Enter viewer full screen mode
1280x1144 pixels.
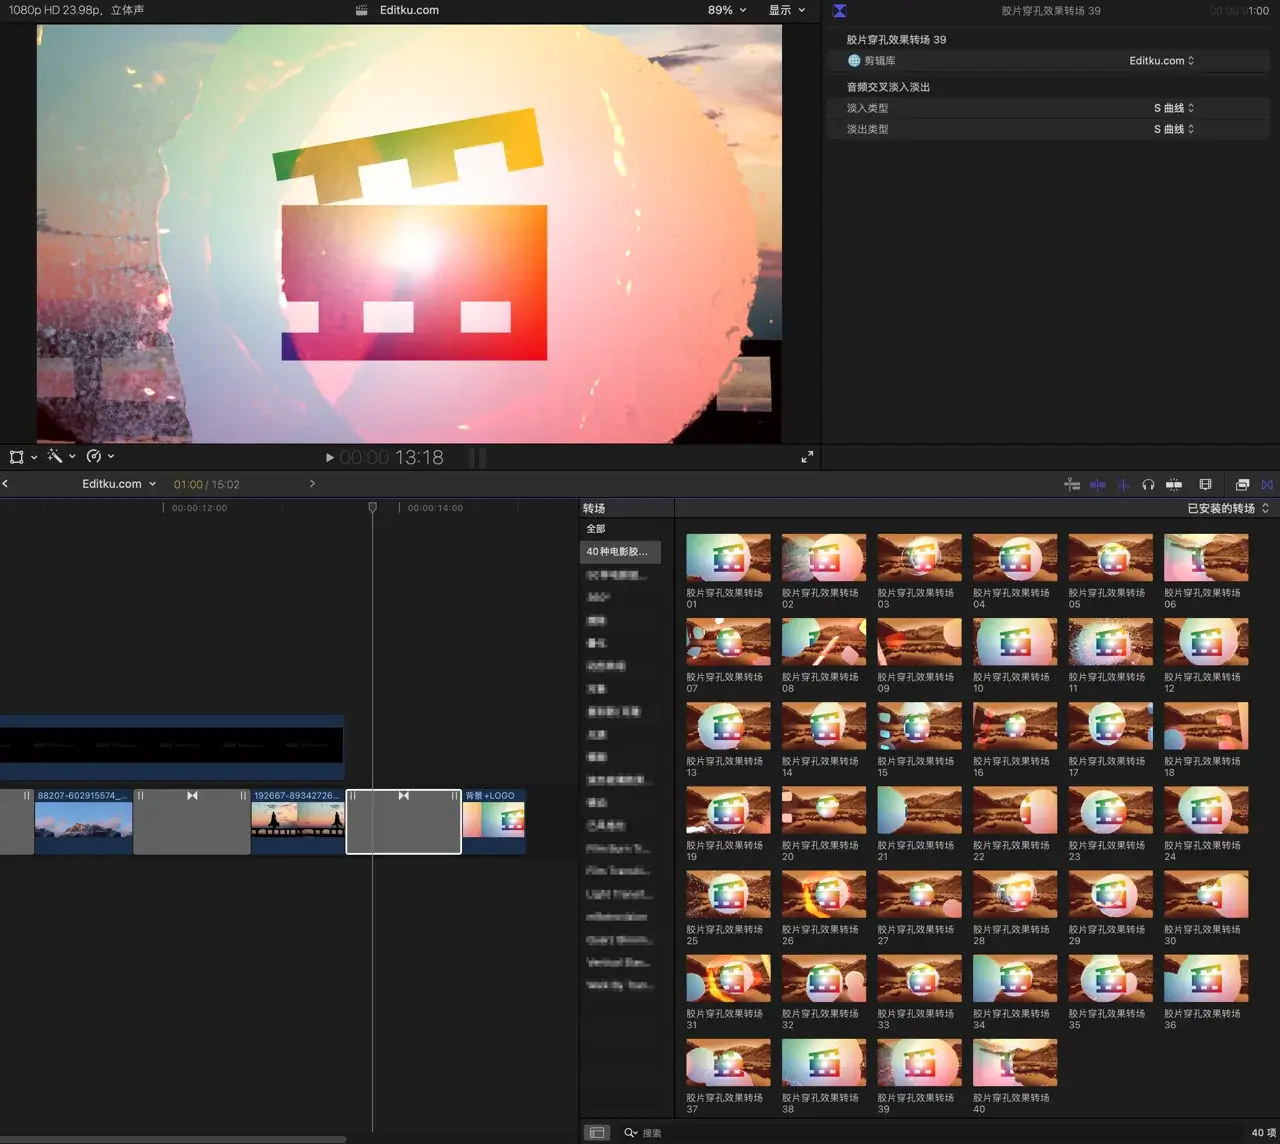tap(807, 457)
